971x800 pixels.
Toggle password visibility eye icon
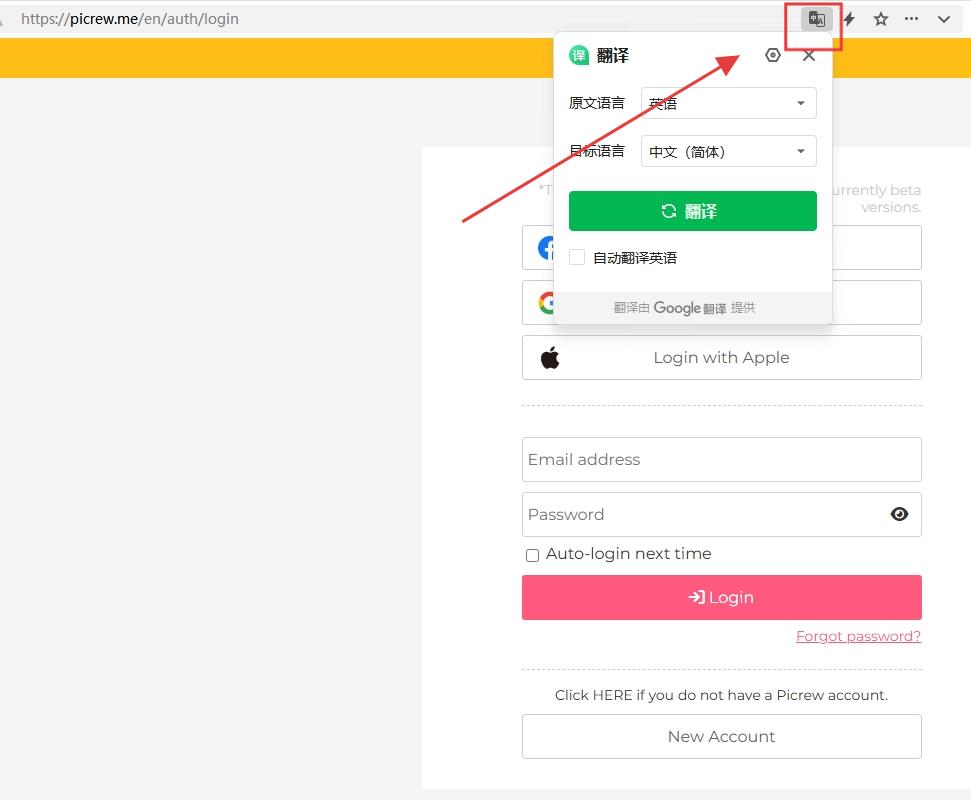pos(899,514)
